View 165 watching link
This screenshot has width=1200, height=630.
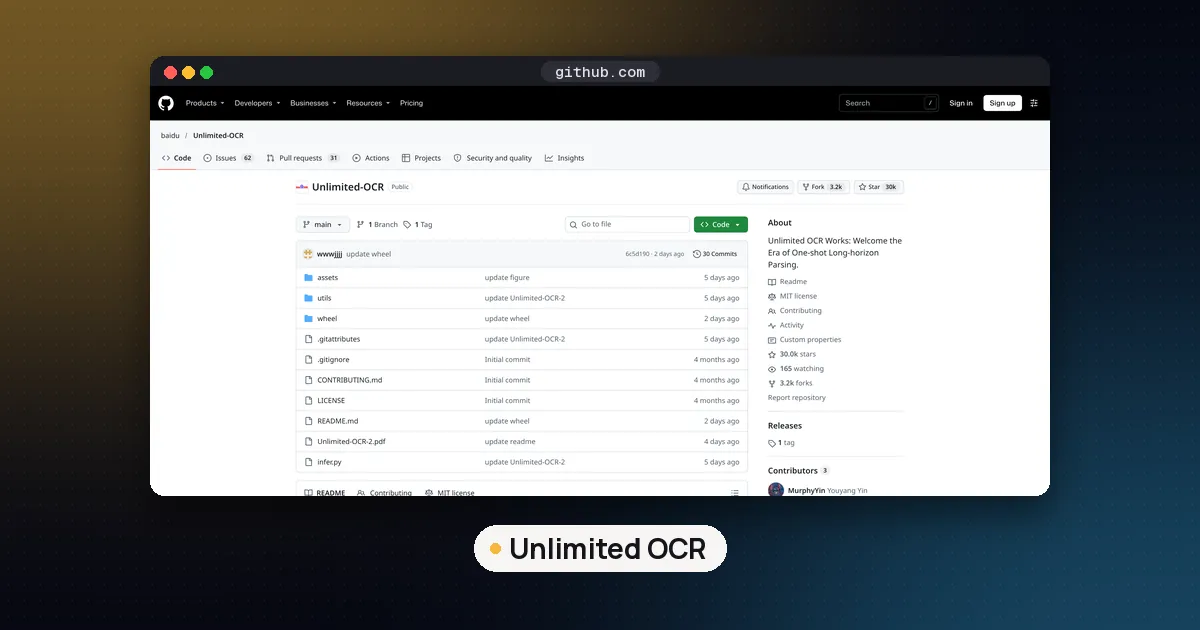[x=796, y=369]
